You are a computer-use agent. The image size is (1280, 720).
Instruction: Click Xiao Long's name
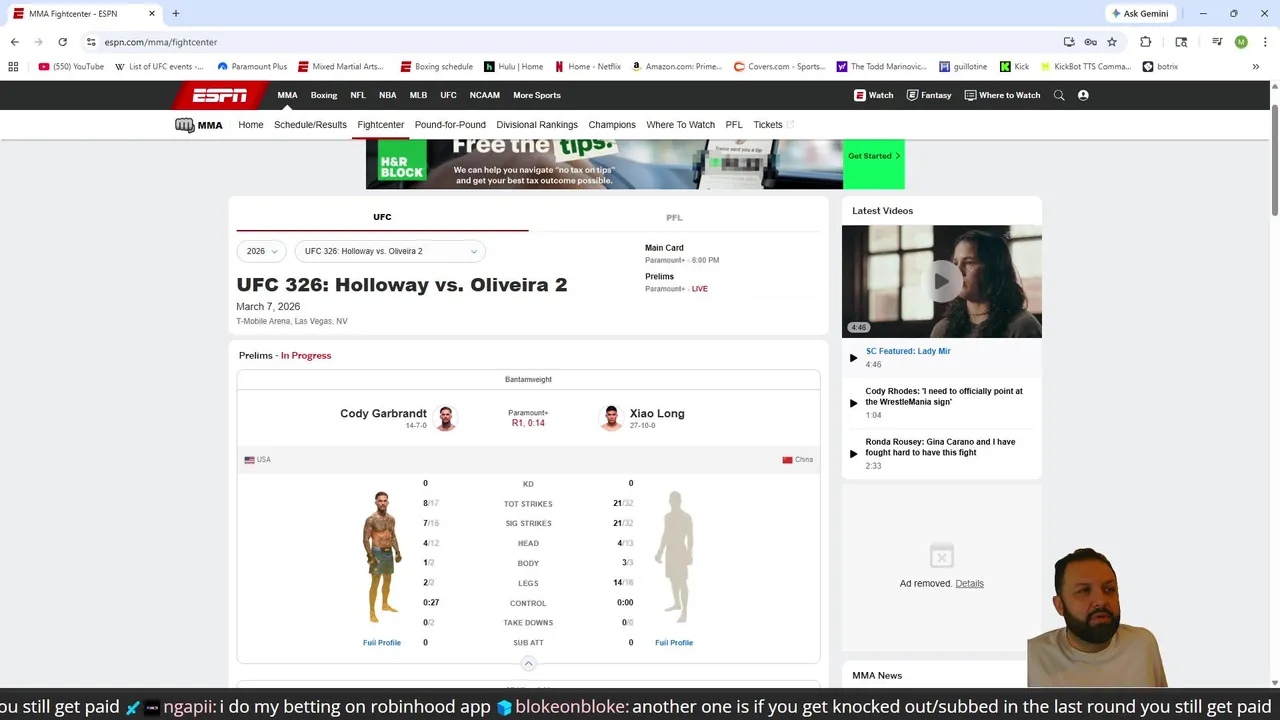657,413
